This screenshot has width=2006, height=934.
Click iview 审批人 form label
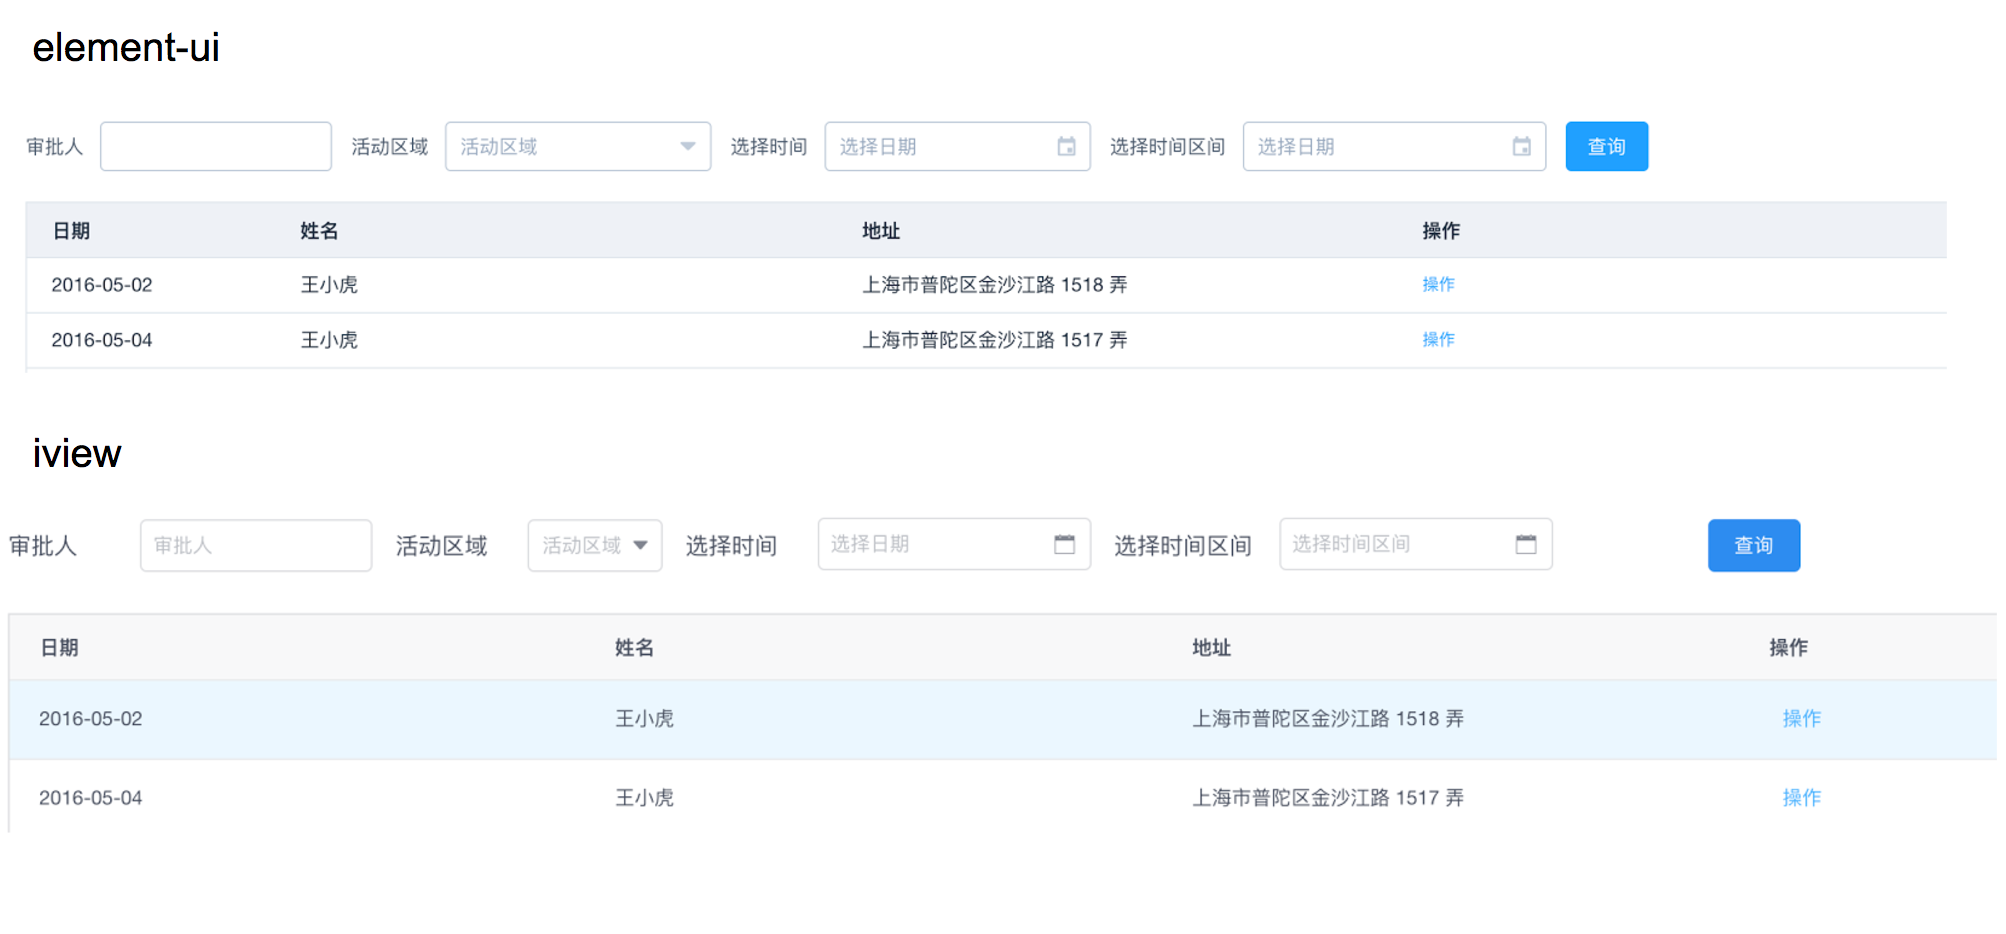(x=43, y=545)
